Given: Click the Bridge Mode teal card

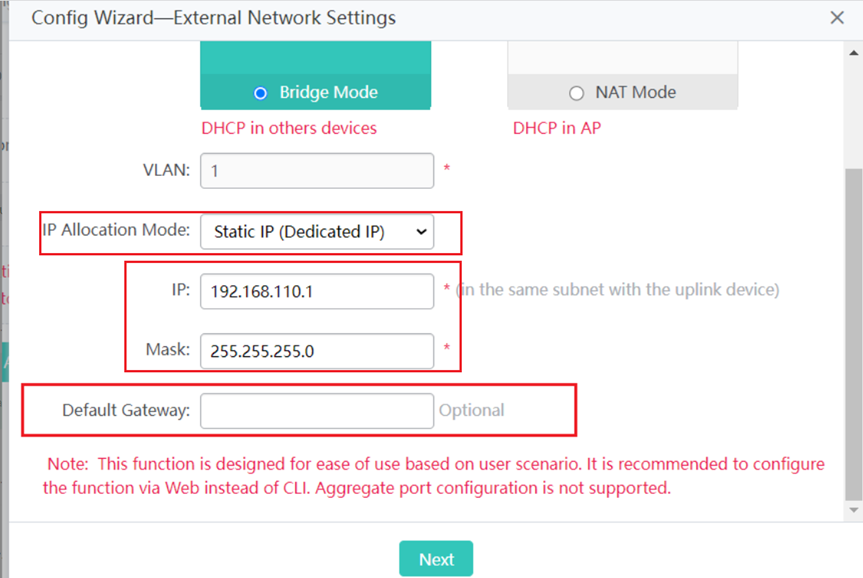Looking at the screenshot, I should 315,75.
